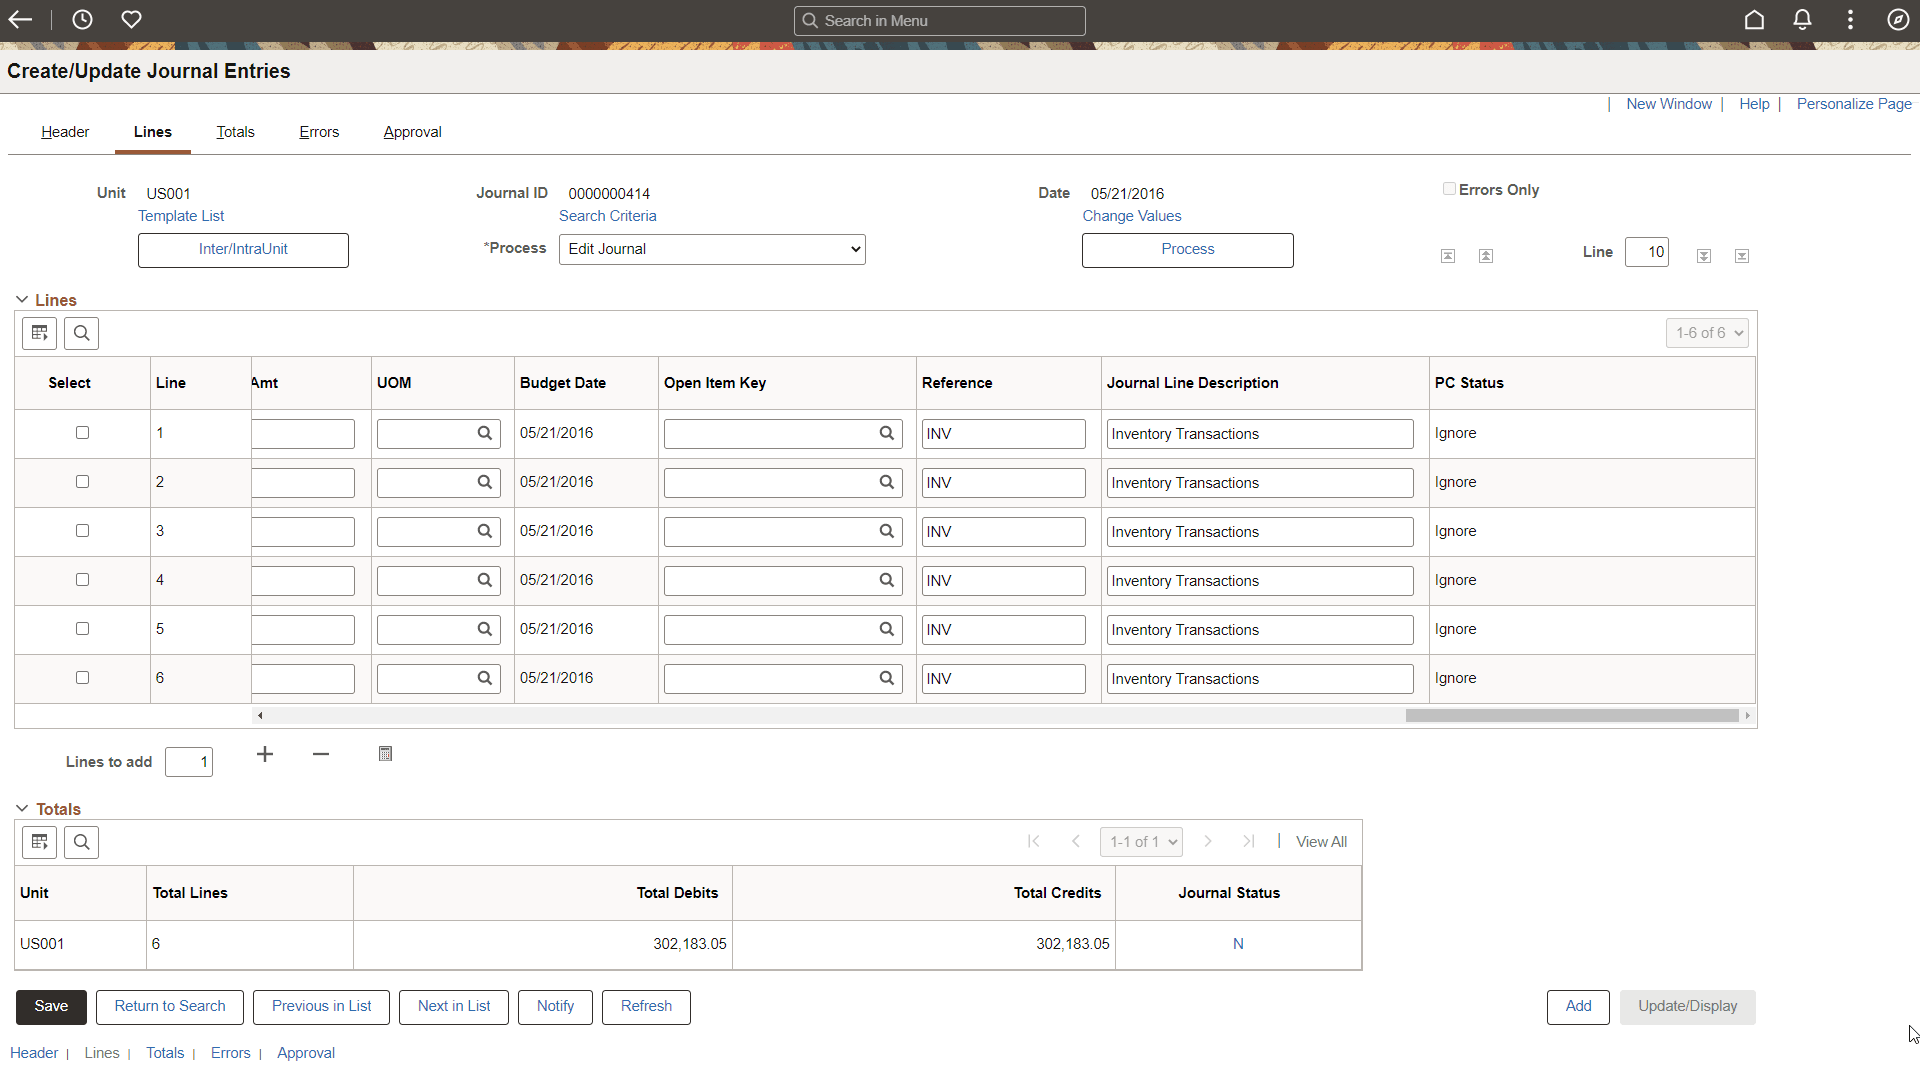This screenshot has width=1920, height=1080.
Task: Open Lines grid personalize icon
Action: tap(39, 333)
